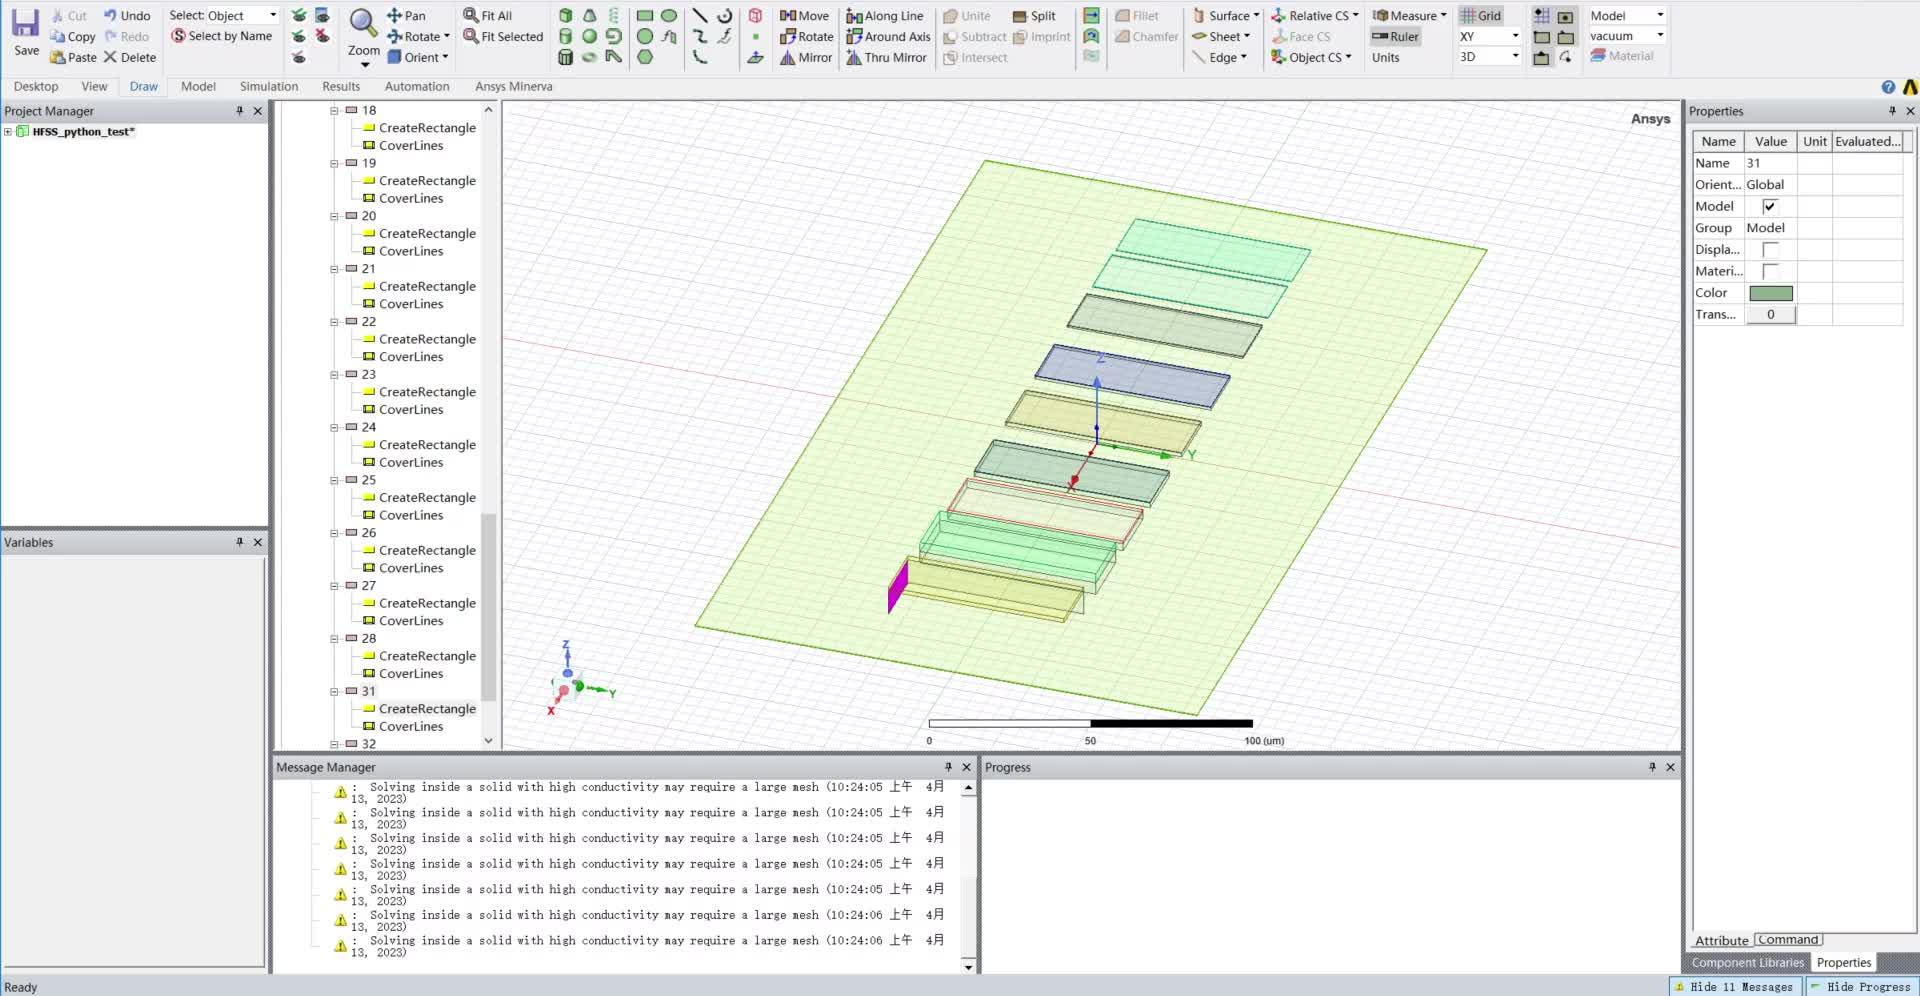Click the Fit All icon
The height and width of the screenshot is (996, 1920).
click(x=471, y=15)
